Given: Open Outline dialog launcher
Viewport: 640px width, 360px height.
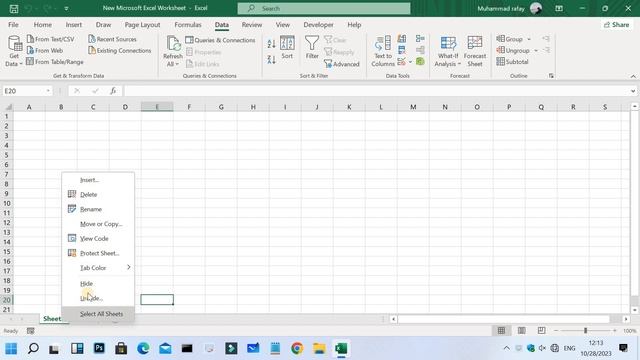Looking at the screenshot, I should (551, 76).
